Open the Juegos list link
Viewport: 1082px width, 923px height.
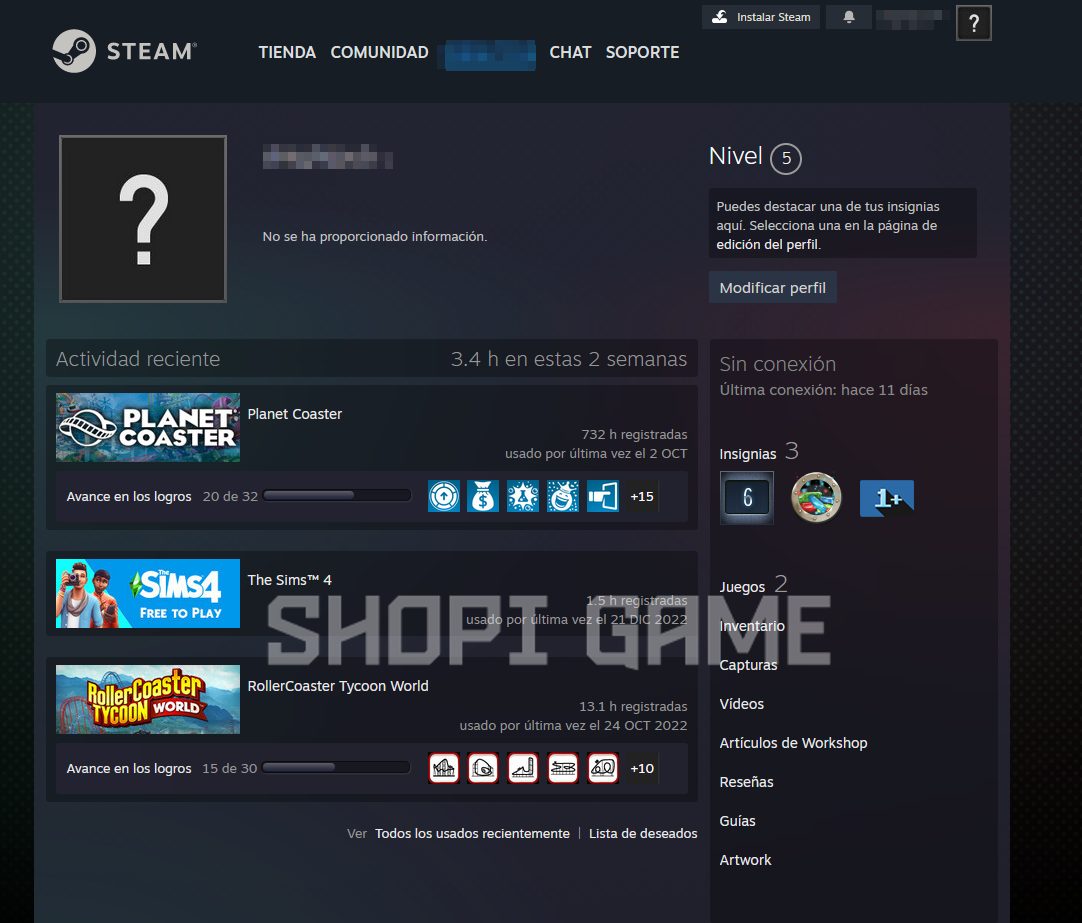[x=742, y=587]
